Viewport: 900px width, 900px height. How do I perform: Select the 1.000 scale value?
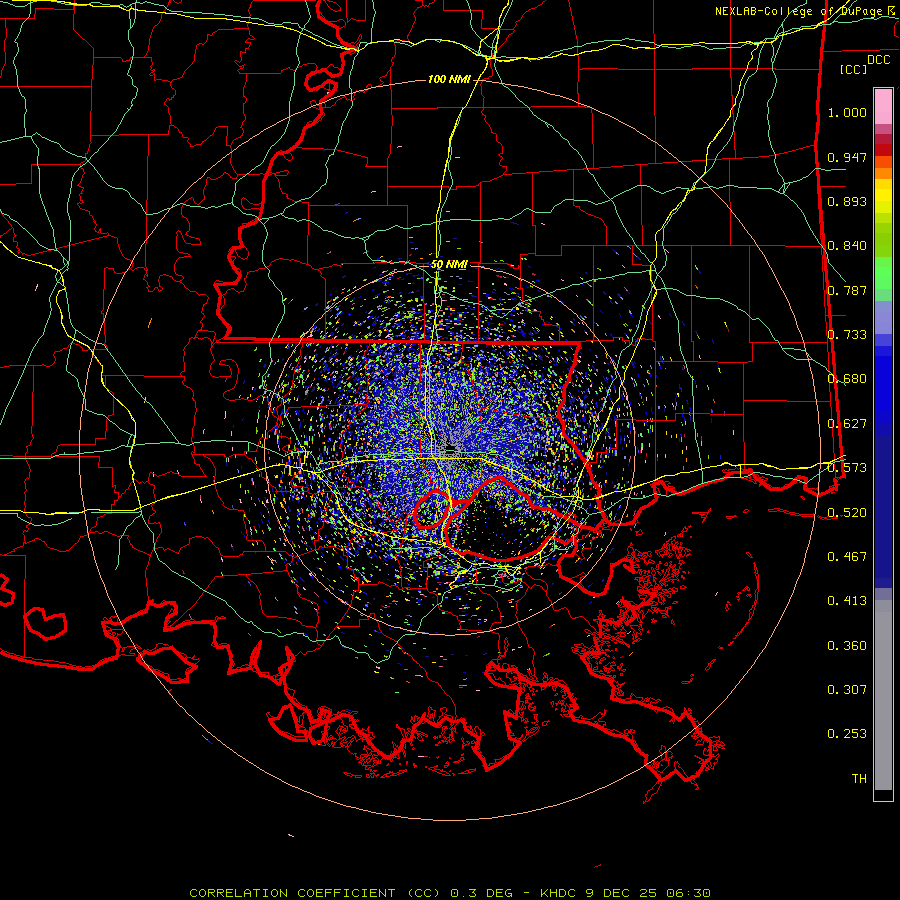pyautogui.click(x=847, y=112)
